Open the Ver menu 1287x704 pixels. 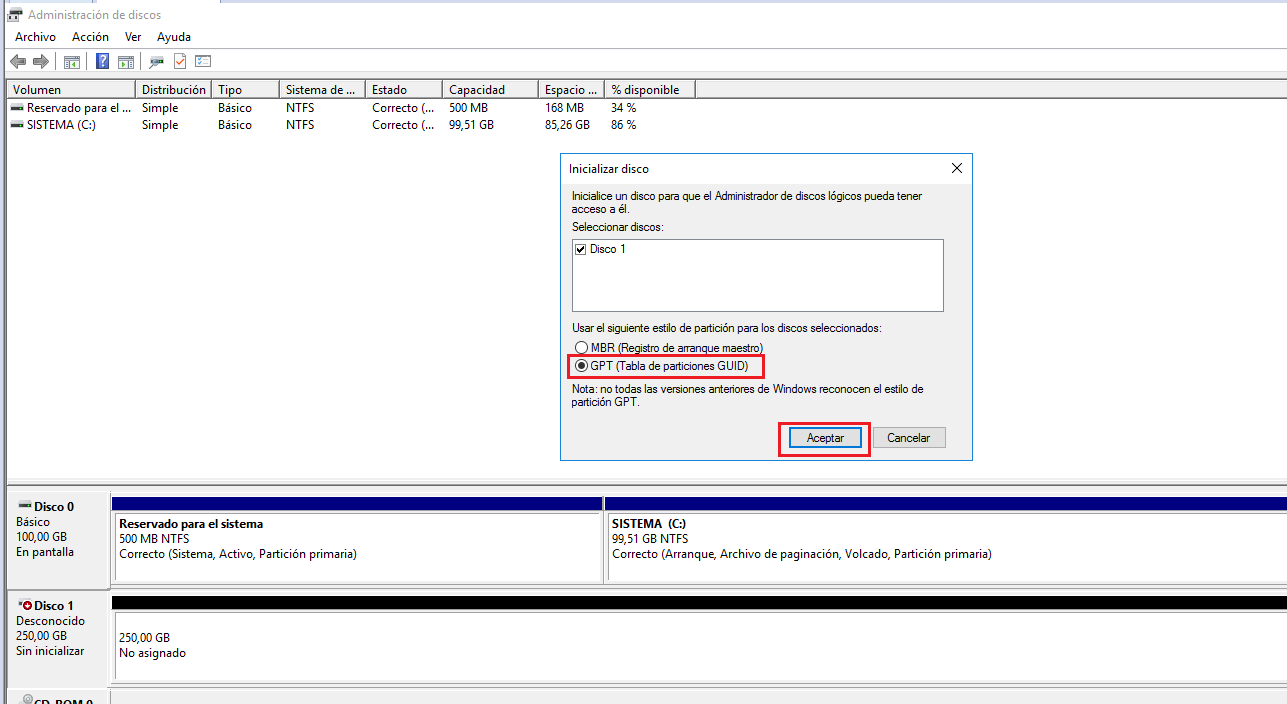pyautogui.click(x=132, y=36)
